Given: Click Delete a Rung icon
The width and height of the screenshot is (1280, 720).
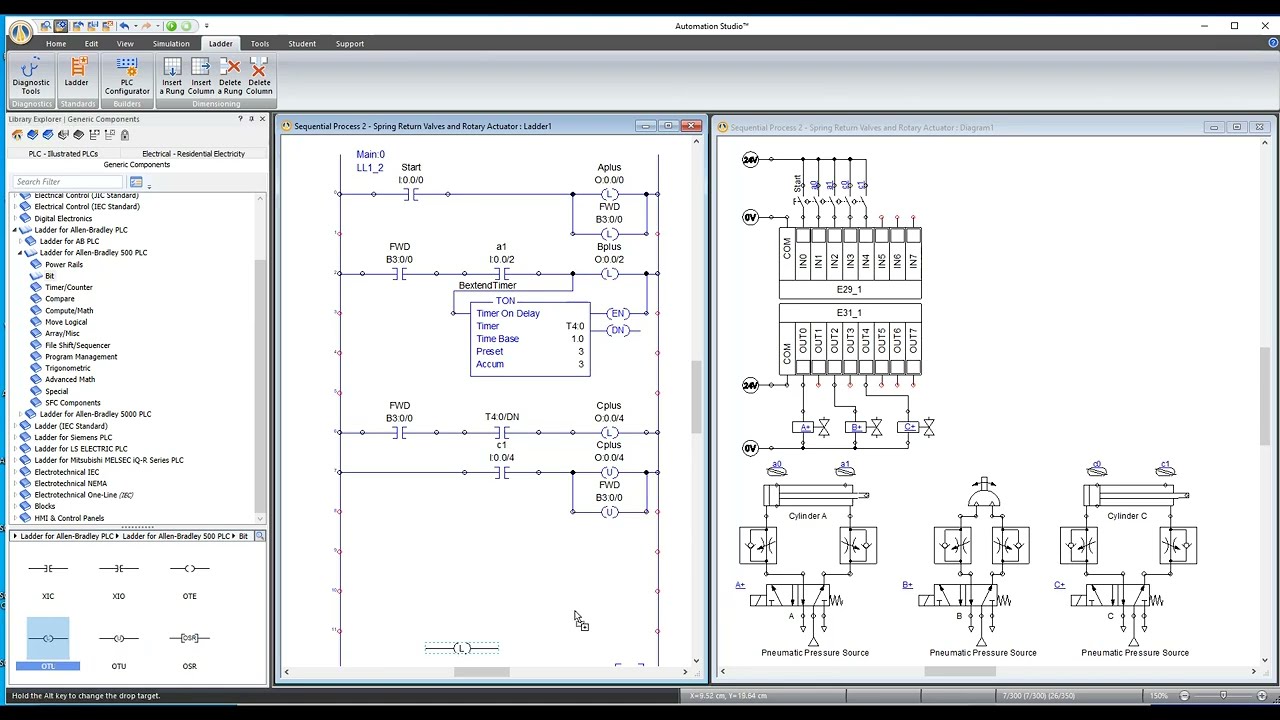Looking at the screenshot, I should (230, 76).
